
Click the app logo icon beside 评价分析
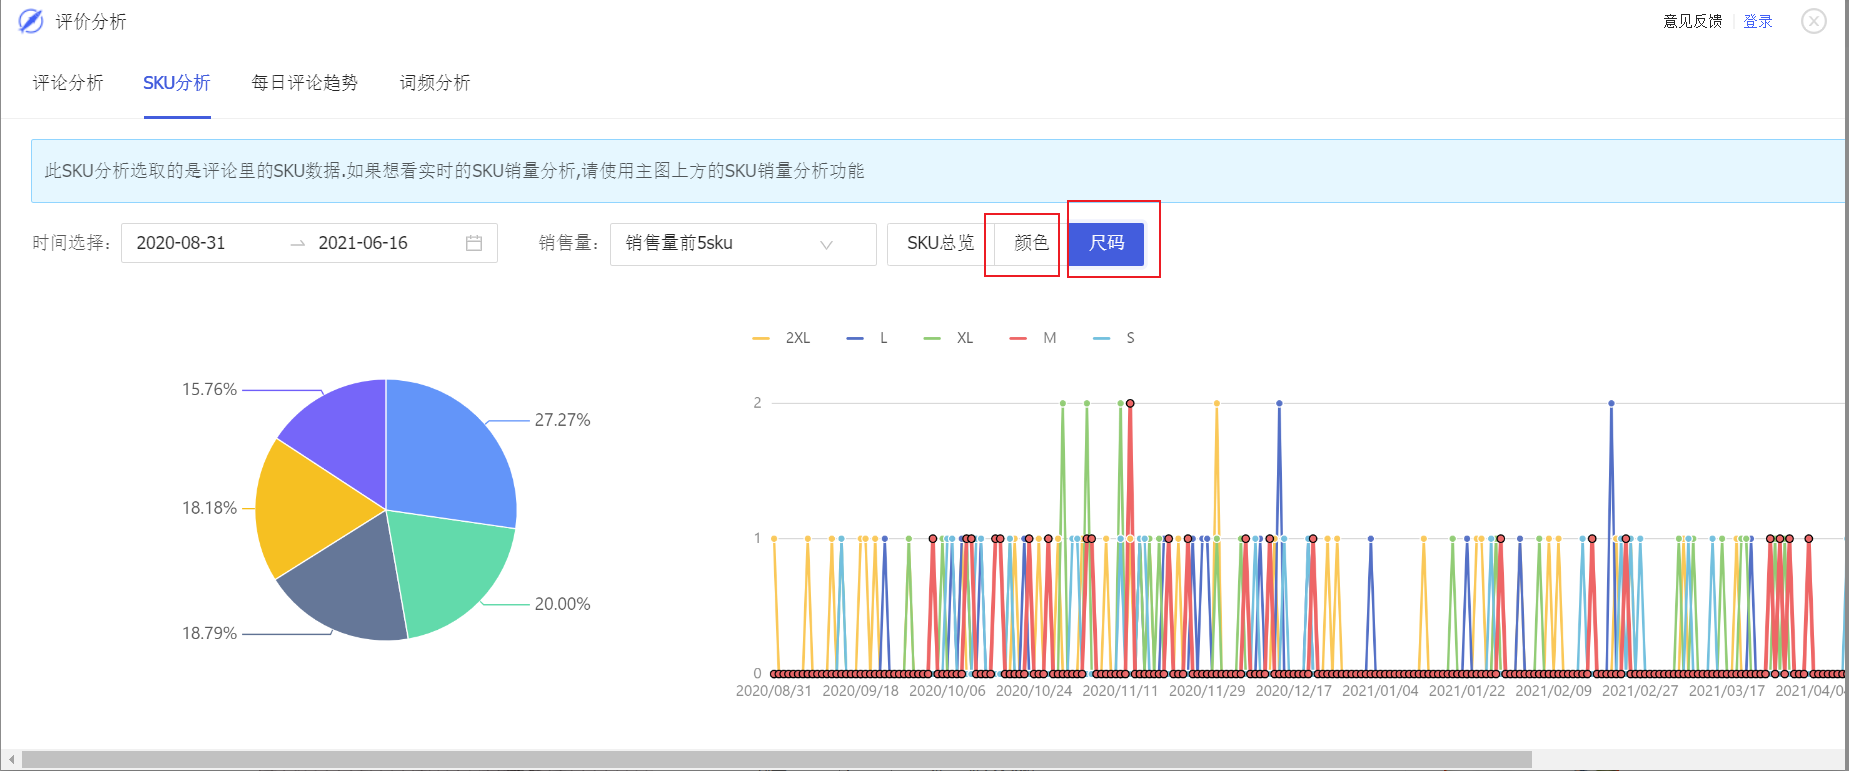tap(31, 21)
